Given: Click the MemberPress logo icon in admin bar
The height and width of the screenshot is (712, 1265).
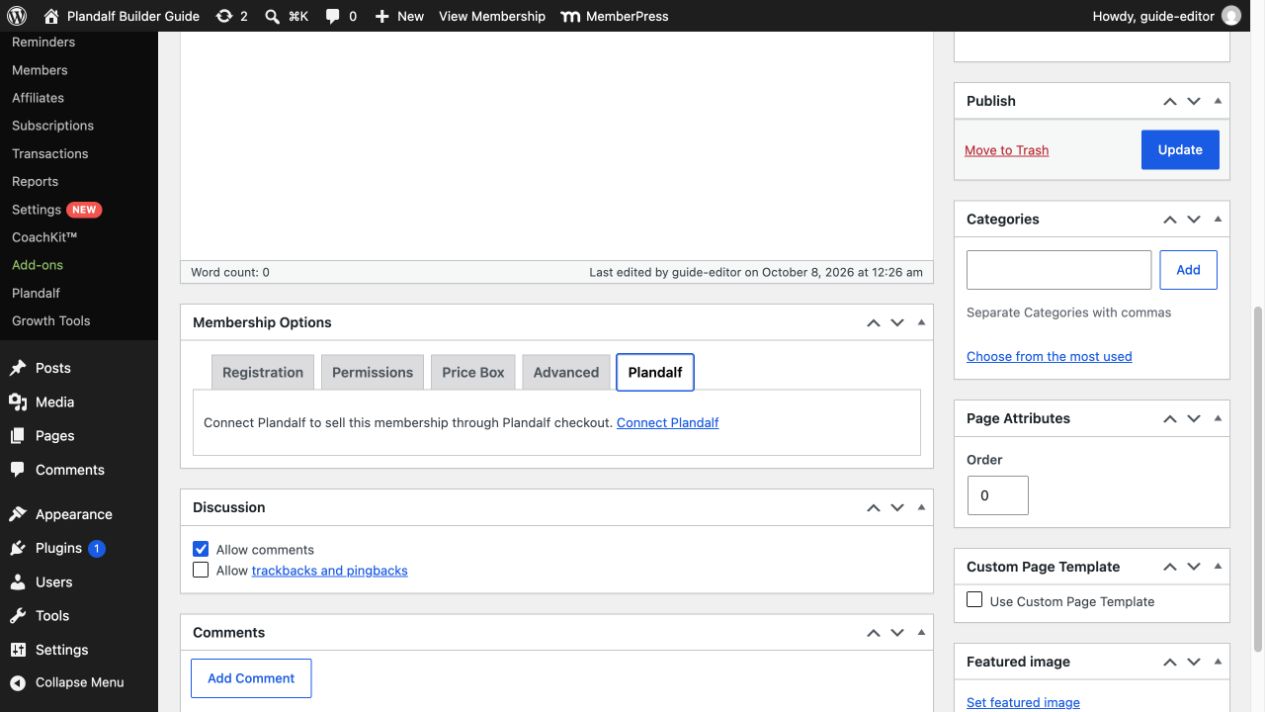Looking at the screenshot, I should 570,16.
